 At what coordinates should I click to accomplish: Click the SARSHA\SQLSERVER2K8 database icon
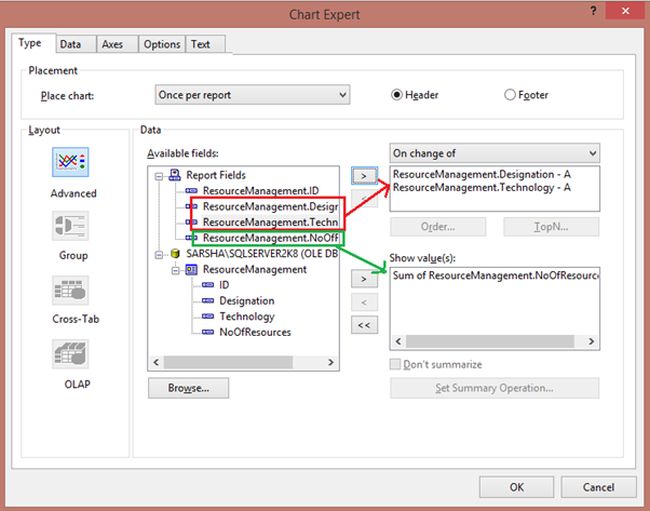coord(175,254)
